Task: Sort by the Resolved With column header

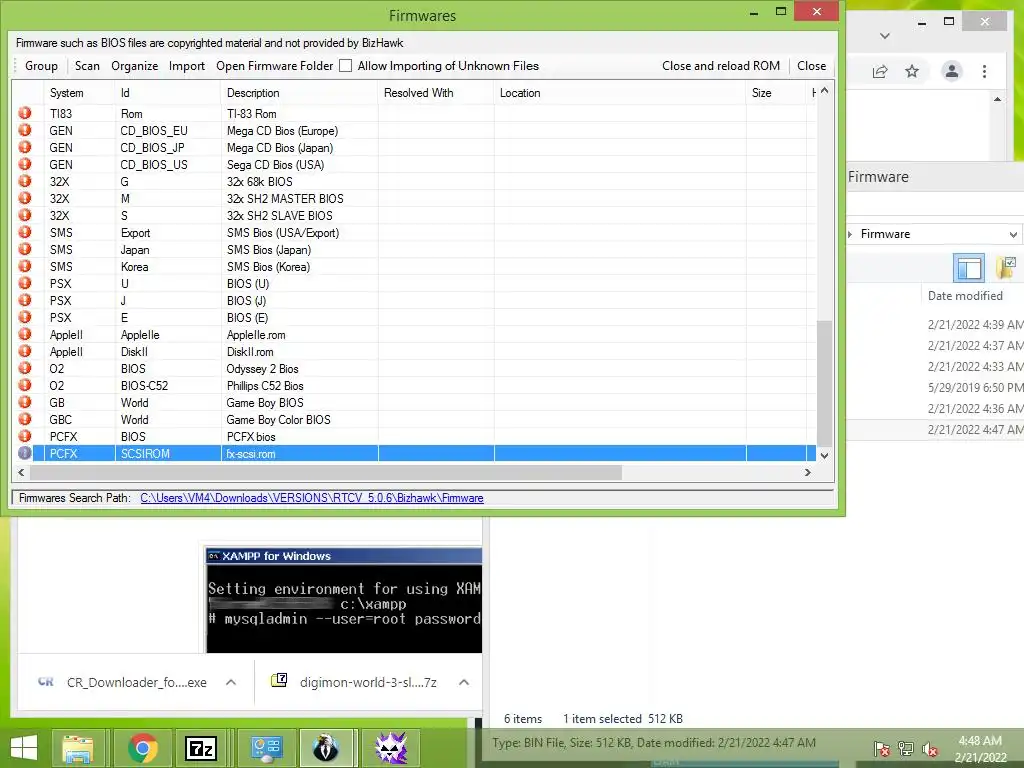Action: pyautogui.click(x=435, y=93)
